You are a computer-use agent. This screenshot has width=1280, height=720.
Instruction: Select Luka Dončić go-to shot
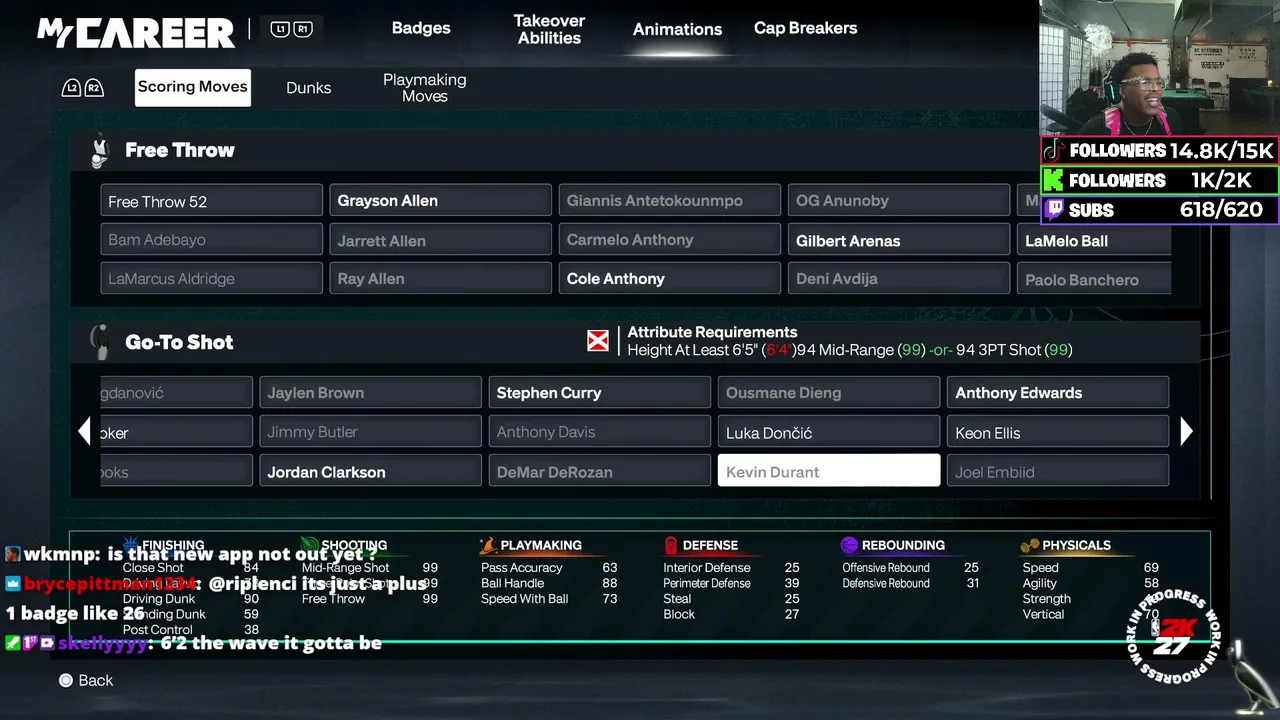828,431
